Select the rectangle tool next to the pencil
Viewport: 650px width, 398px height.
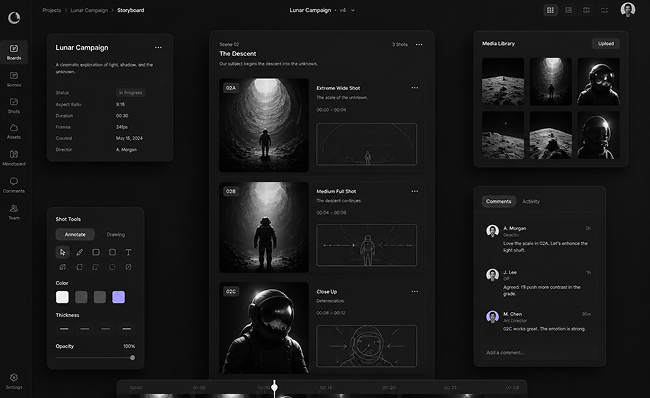coord(96,252)
